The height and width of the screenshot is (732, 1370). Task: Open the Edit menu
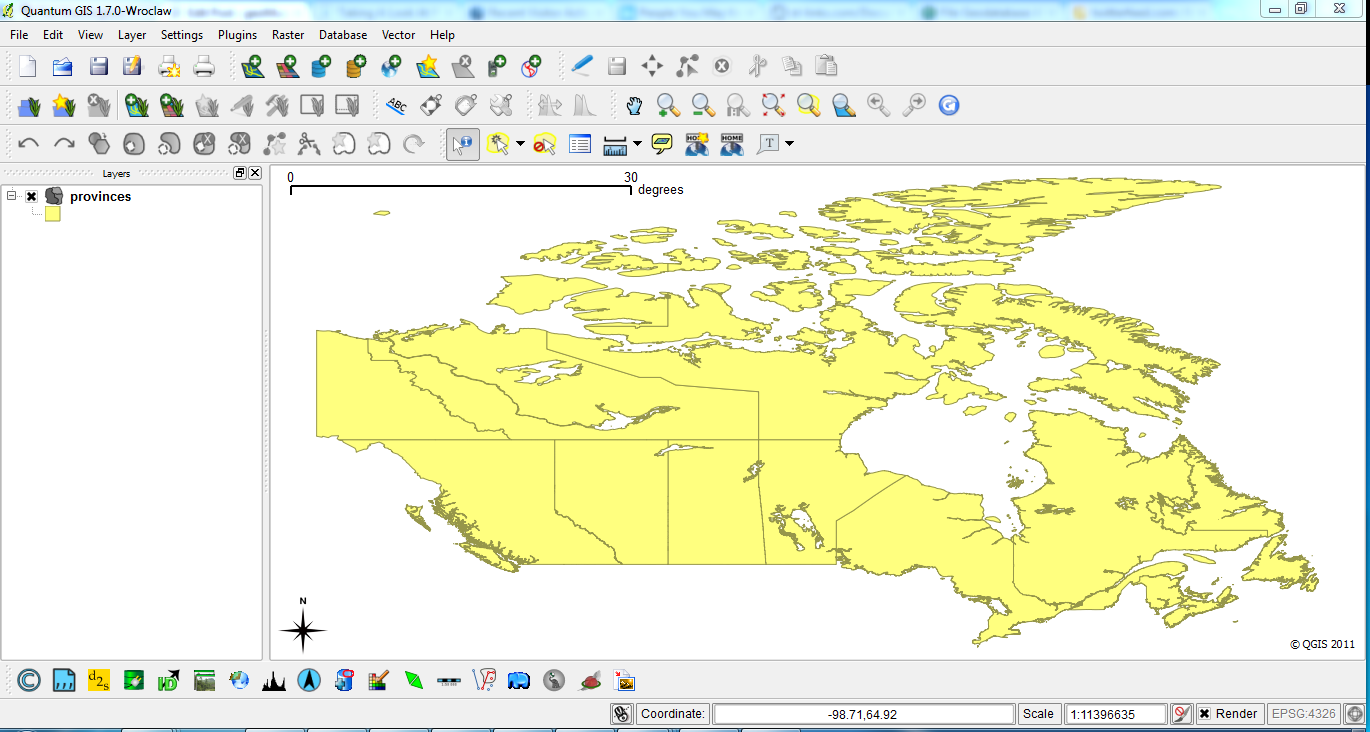(x=53, y=34)
